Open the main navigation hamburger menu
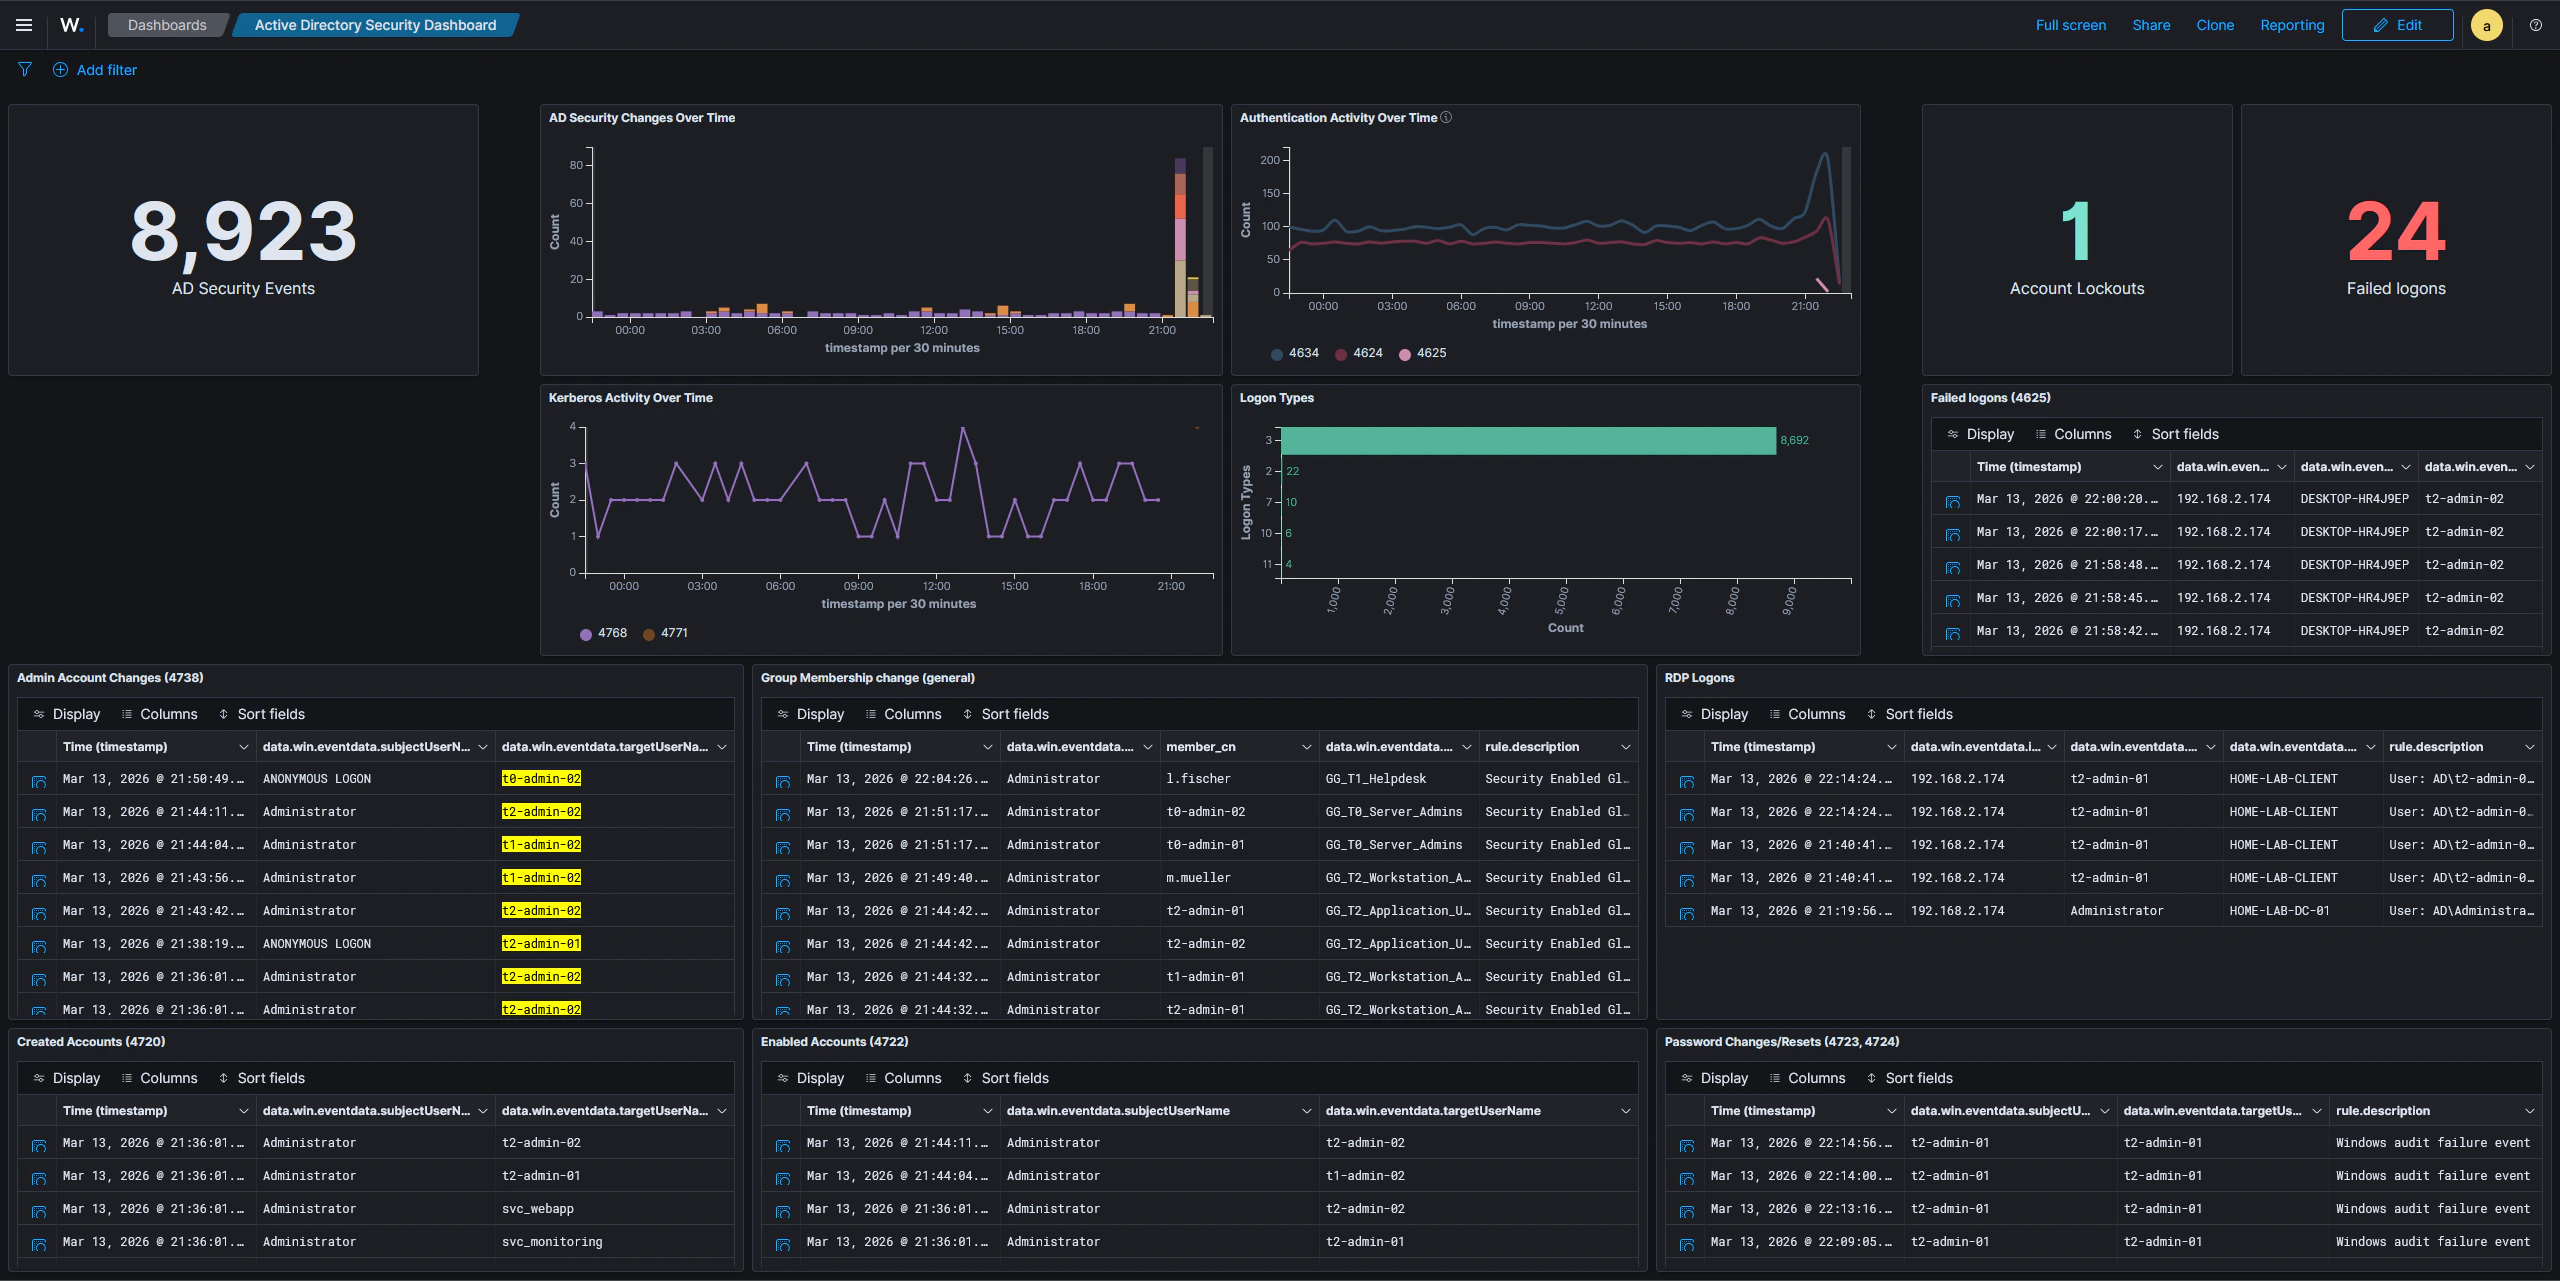Viewport: 2560px width, 1281px height. [24, 25]
